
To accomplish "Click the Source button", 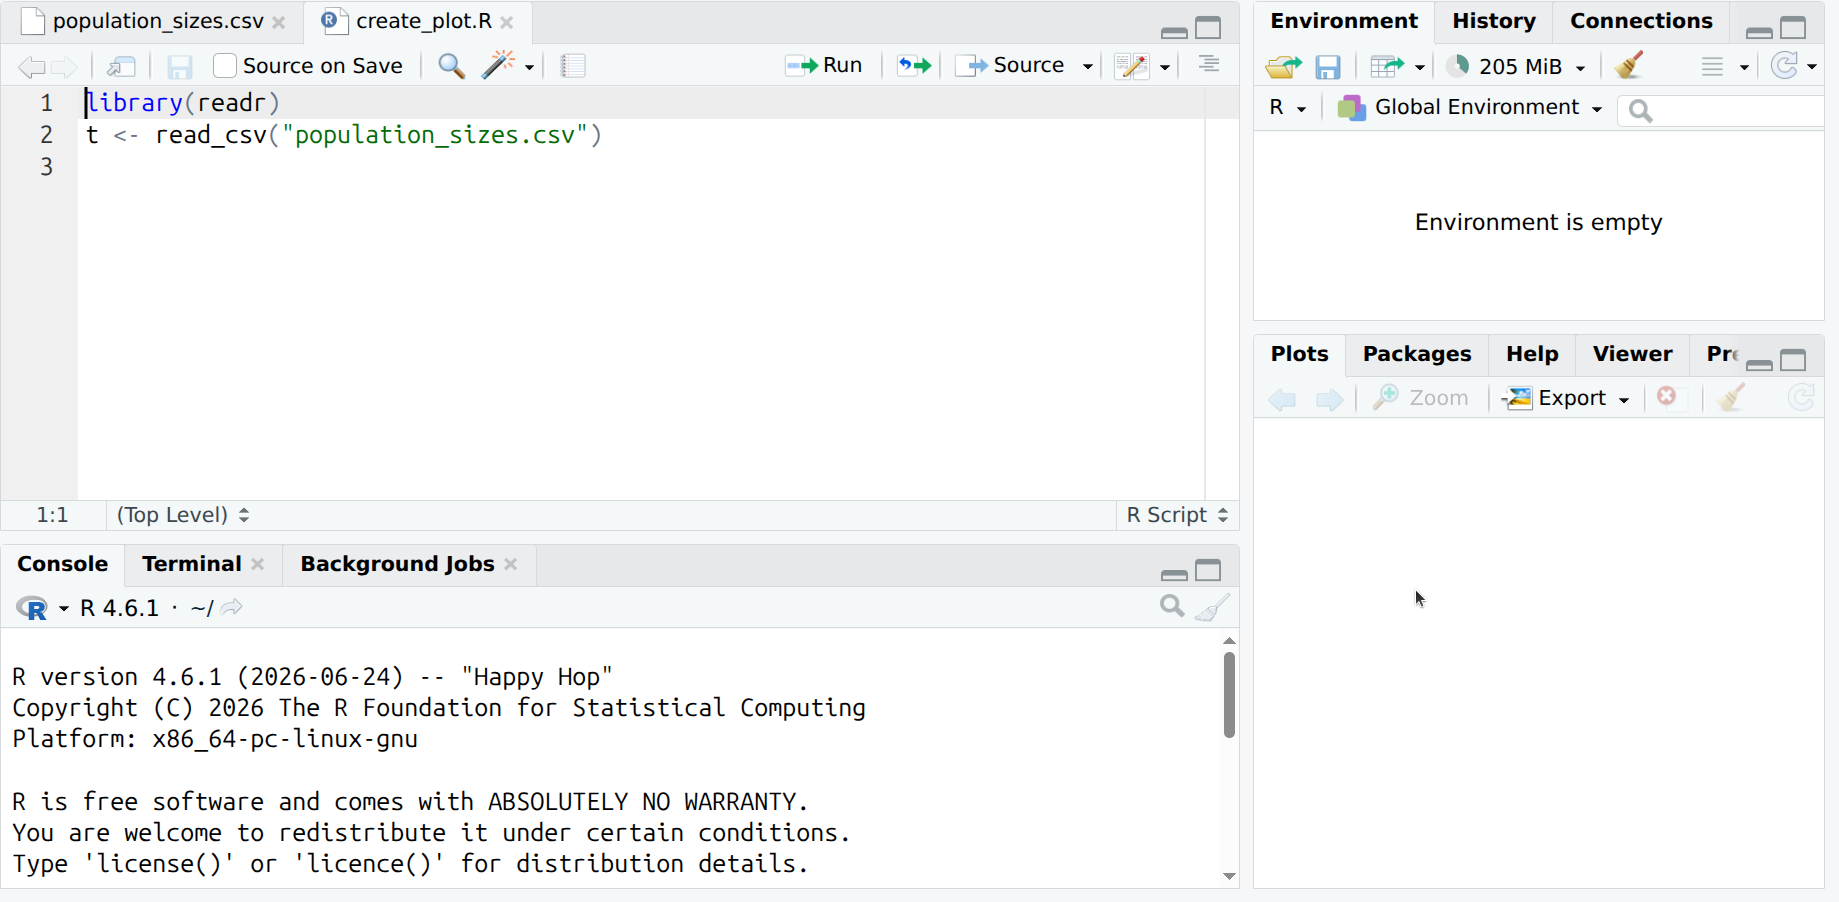I will point(1010,66).
